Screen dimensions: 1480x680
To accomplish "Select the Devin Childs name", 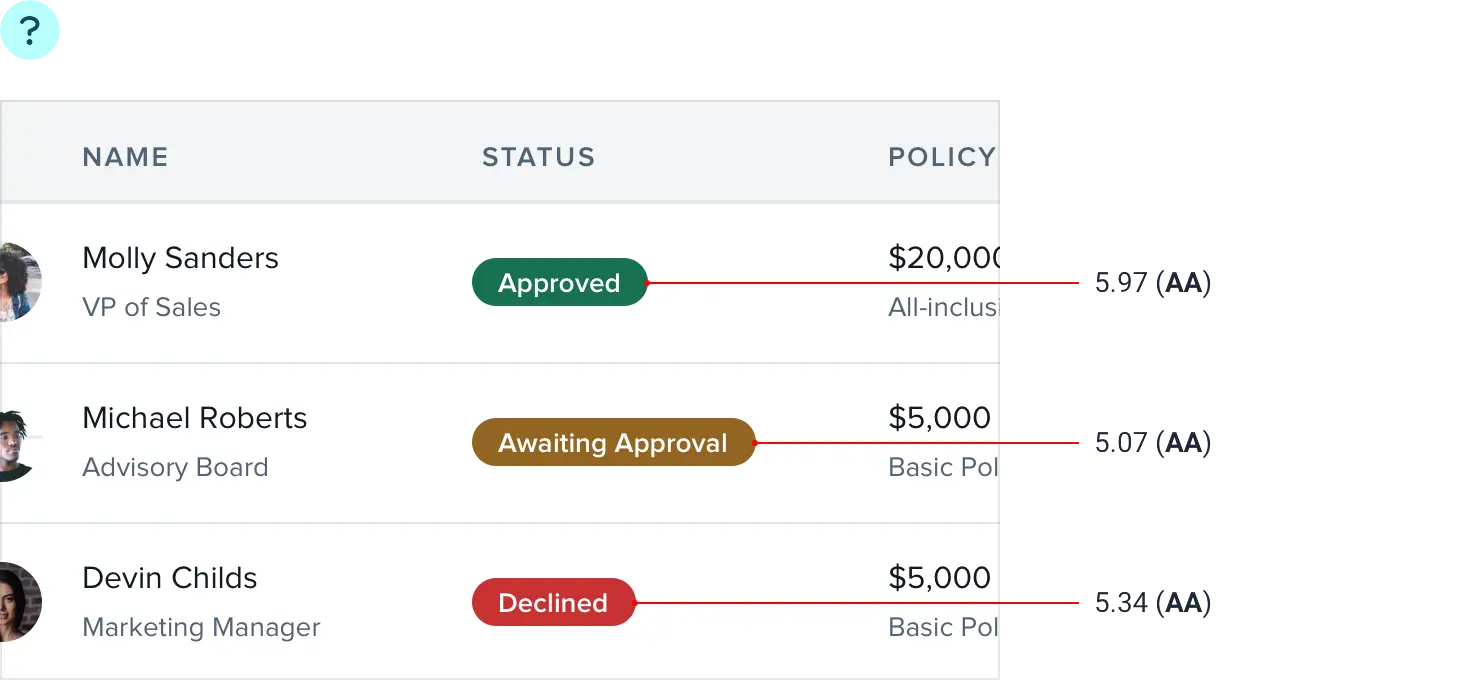I will click(x=169, y=578).
